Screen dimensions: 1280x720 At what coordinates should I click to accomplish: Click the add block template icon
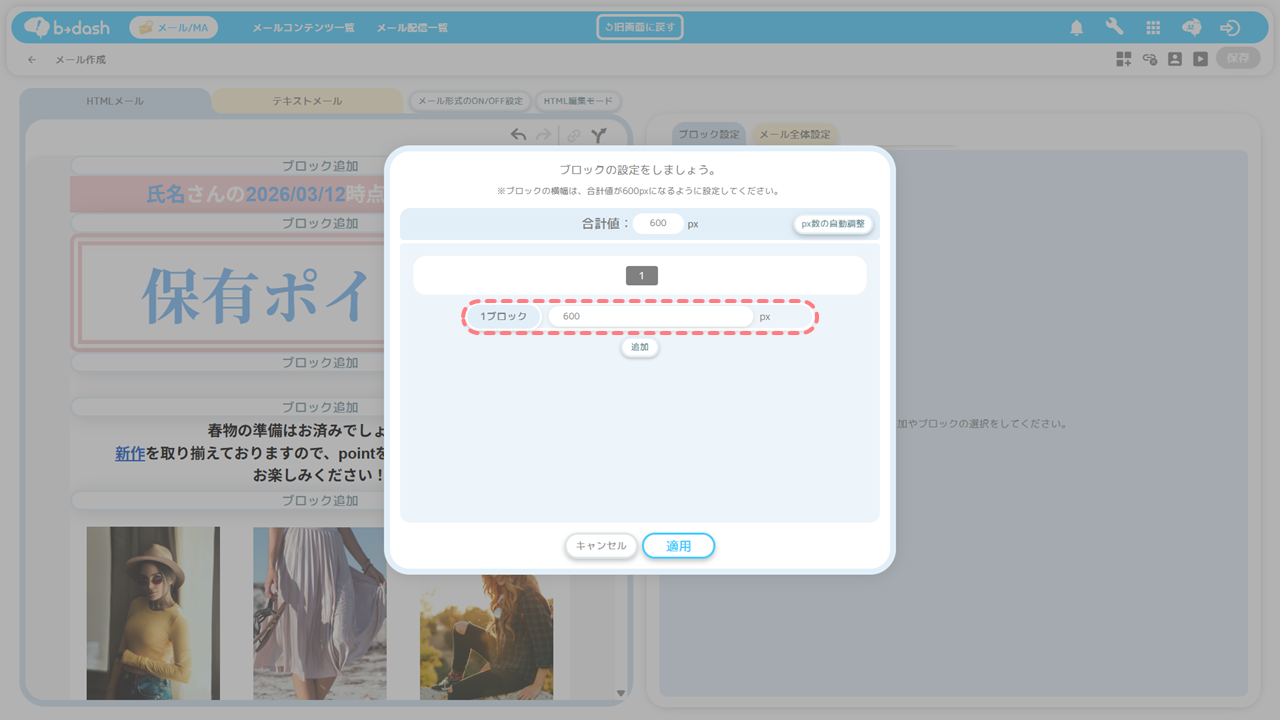tap(1124, 59)
